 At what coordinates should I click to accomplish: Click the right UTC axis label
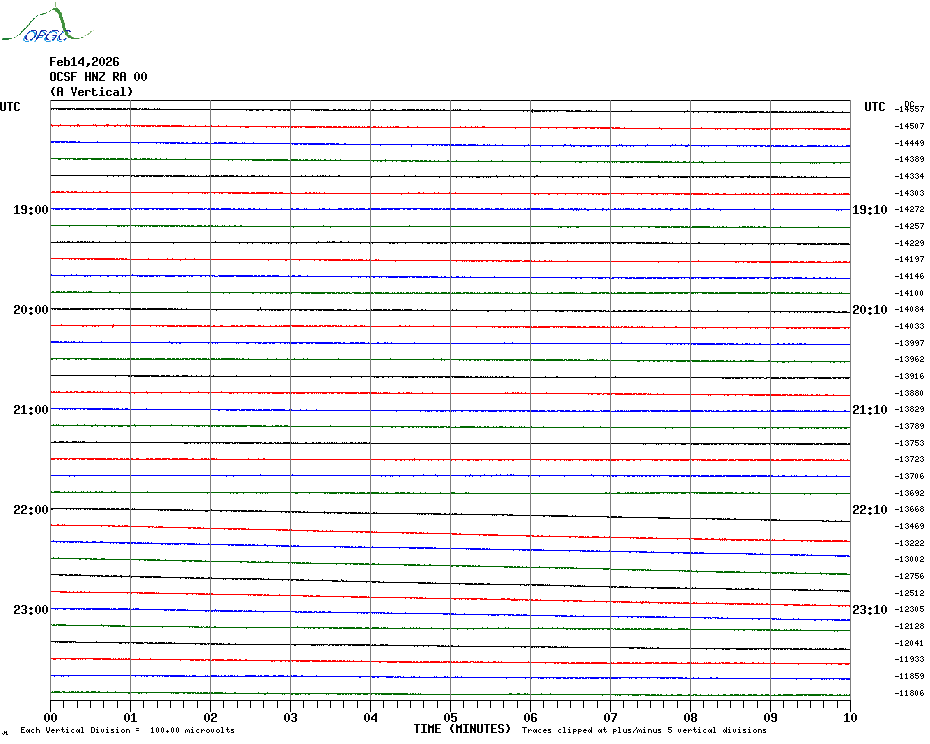[874, 107]
